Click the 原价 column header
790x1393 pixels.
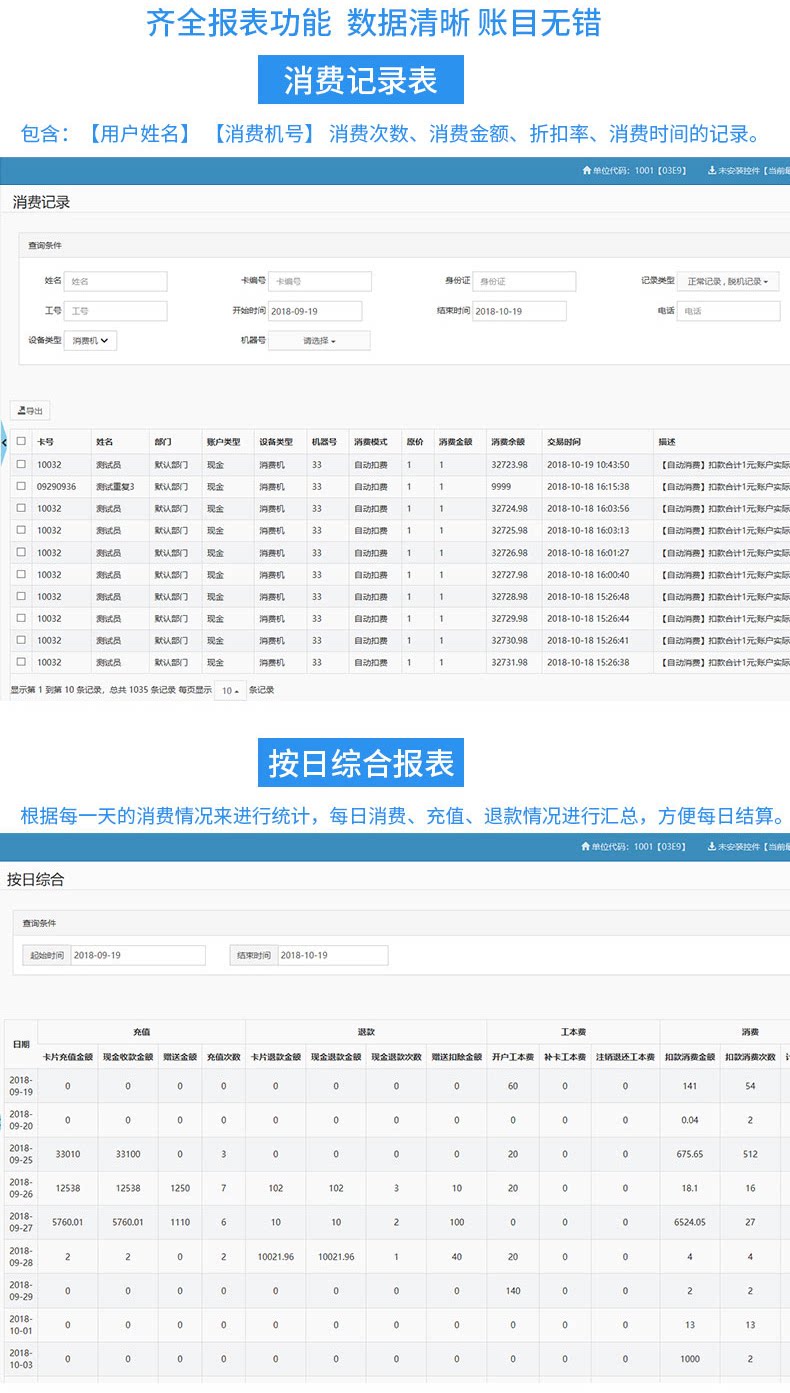click(x=414, y=441)
